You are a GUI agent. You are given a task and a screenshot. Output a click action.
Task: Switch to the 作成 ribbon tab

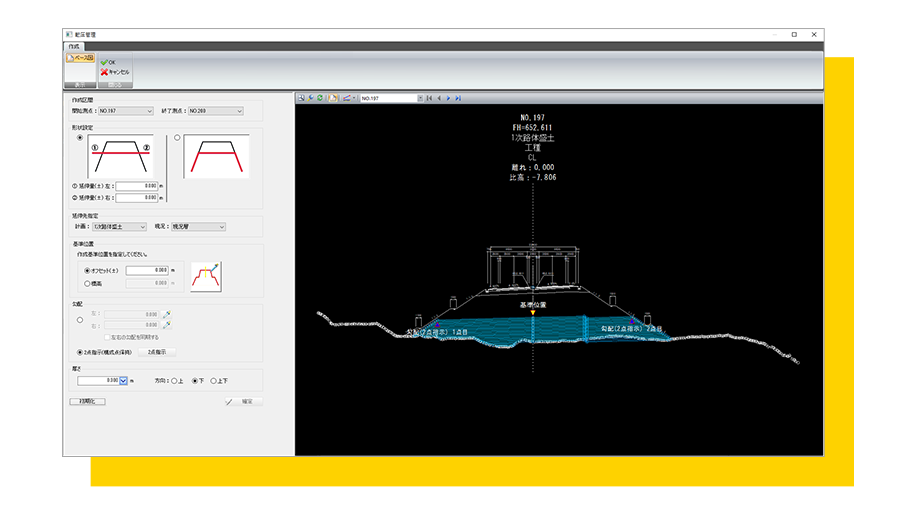pyautogui.click(x=74, y=46)
